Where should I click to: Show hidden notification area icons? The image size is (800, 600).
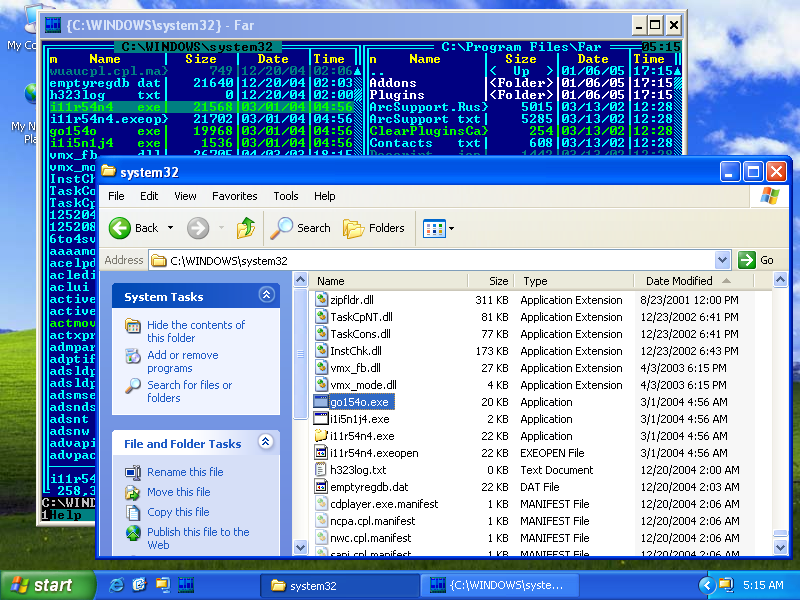click(x=707, y=585)
